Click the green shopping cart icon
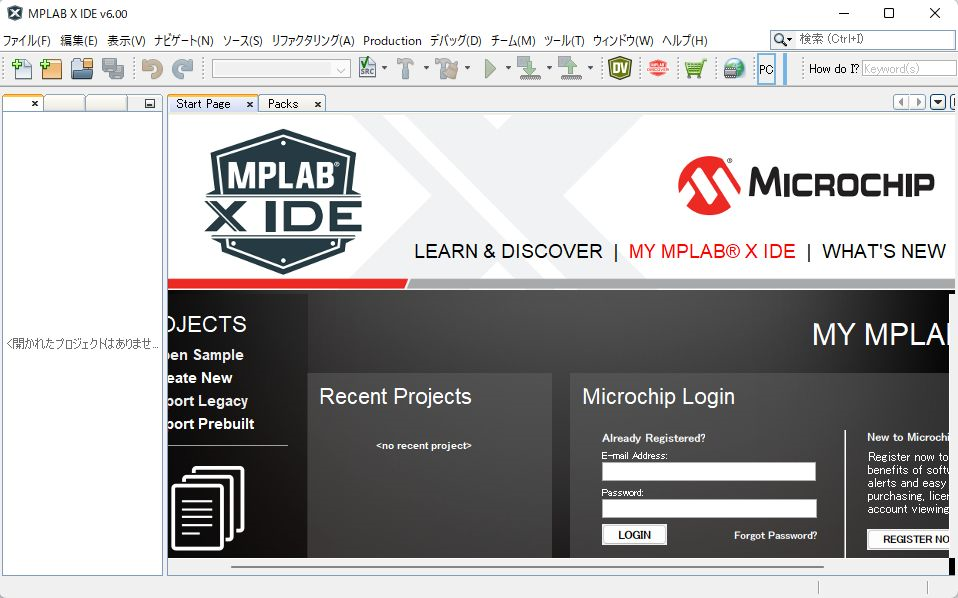 click(x=695, y=68)
